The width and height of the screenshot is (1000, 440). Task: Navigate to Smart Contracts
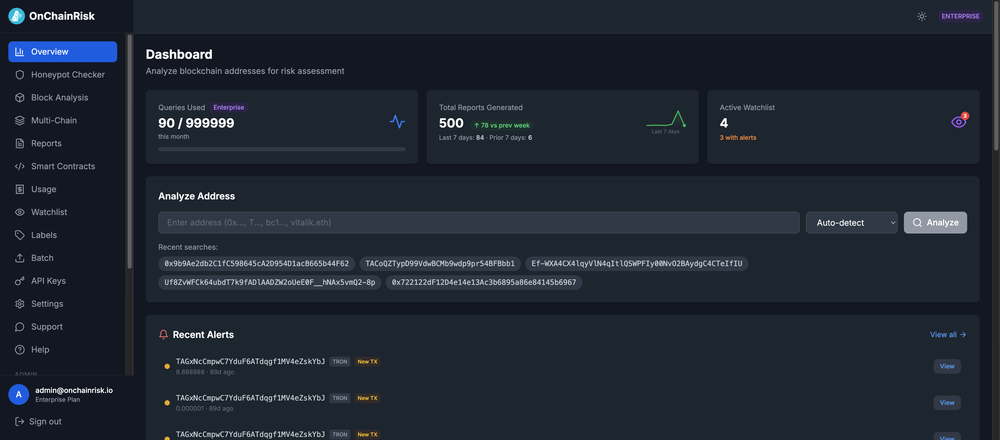pyautogui.click(x=62, y=166)
